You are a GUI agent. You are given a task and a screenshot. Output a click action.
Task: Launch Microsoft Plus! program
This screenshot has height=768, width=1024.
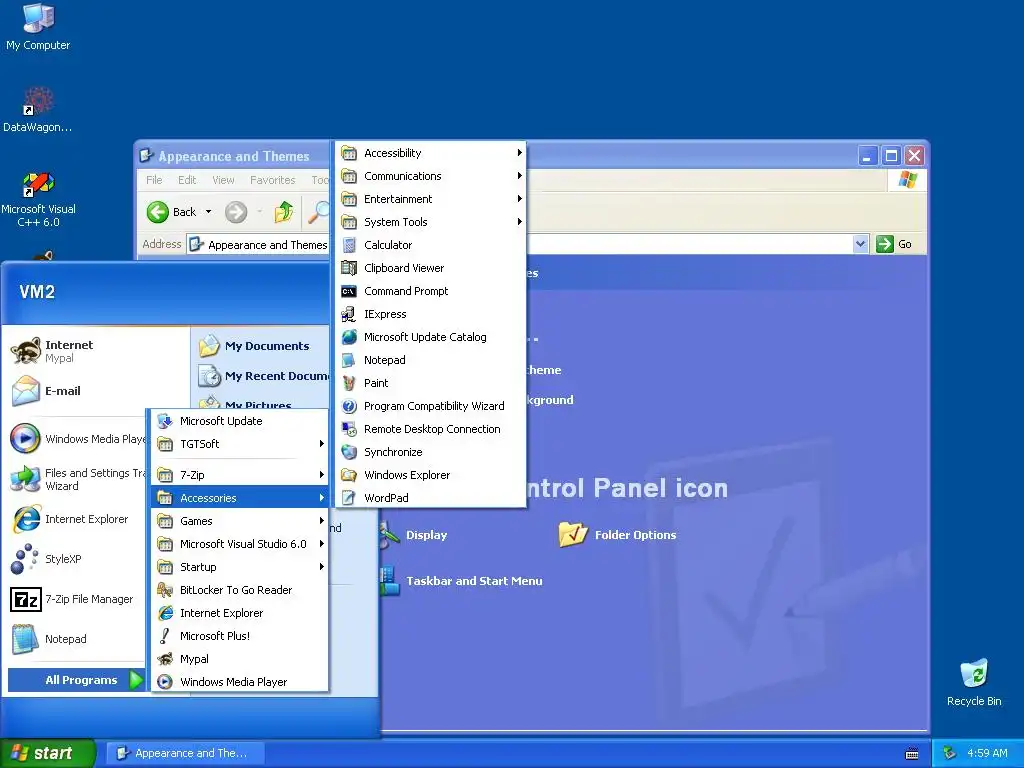(x=239, y=636)
